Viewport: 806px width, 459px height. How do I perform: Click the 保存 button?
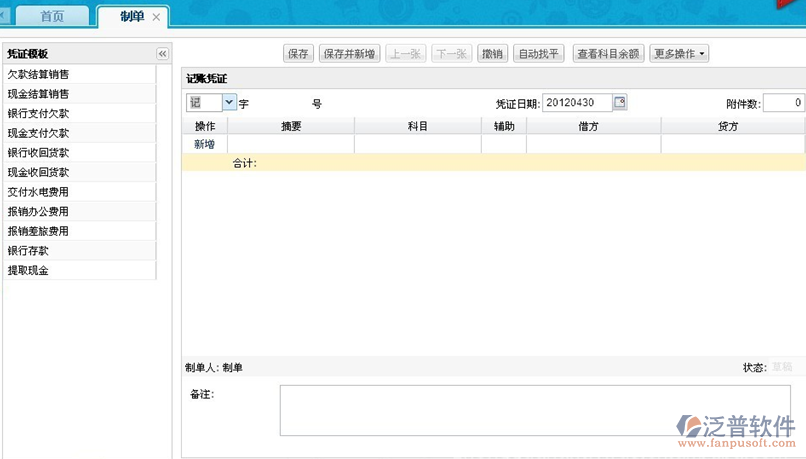tap(298, 54)
